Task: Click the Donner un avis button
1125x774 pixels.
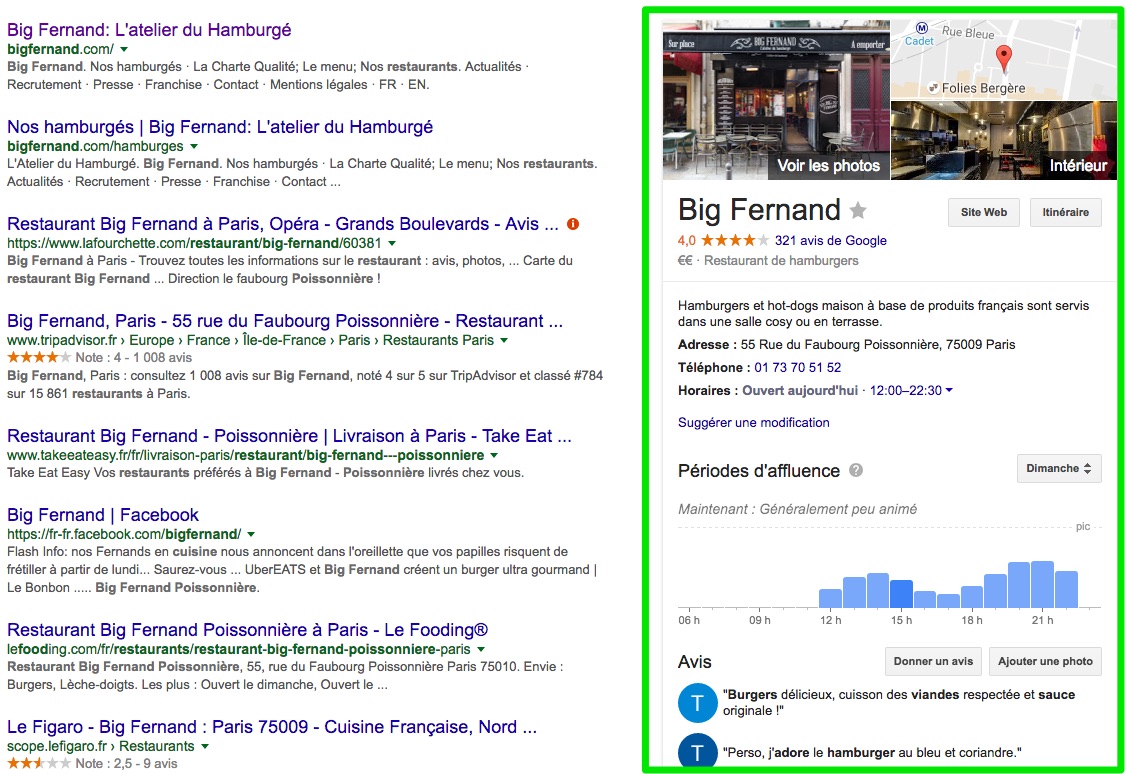Action: coord(933,661)
